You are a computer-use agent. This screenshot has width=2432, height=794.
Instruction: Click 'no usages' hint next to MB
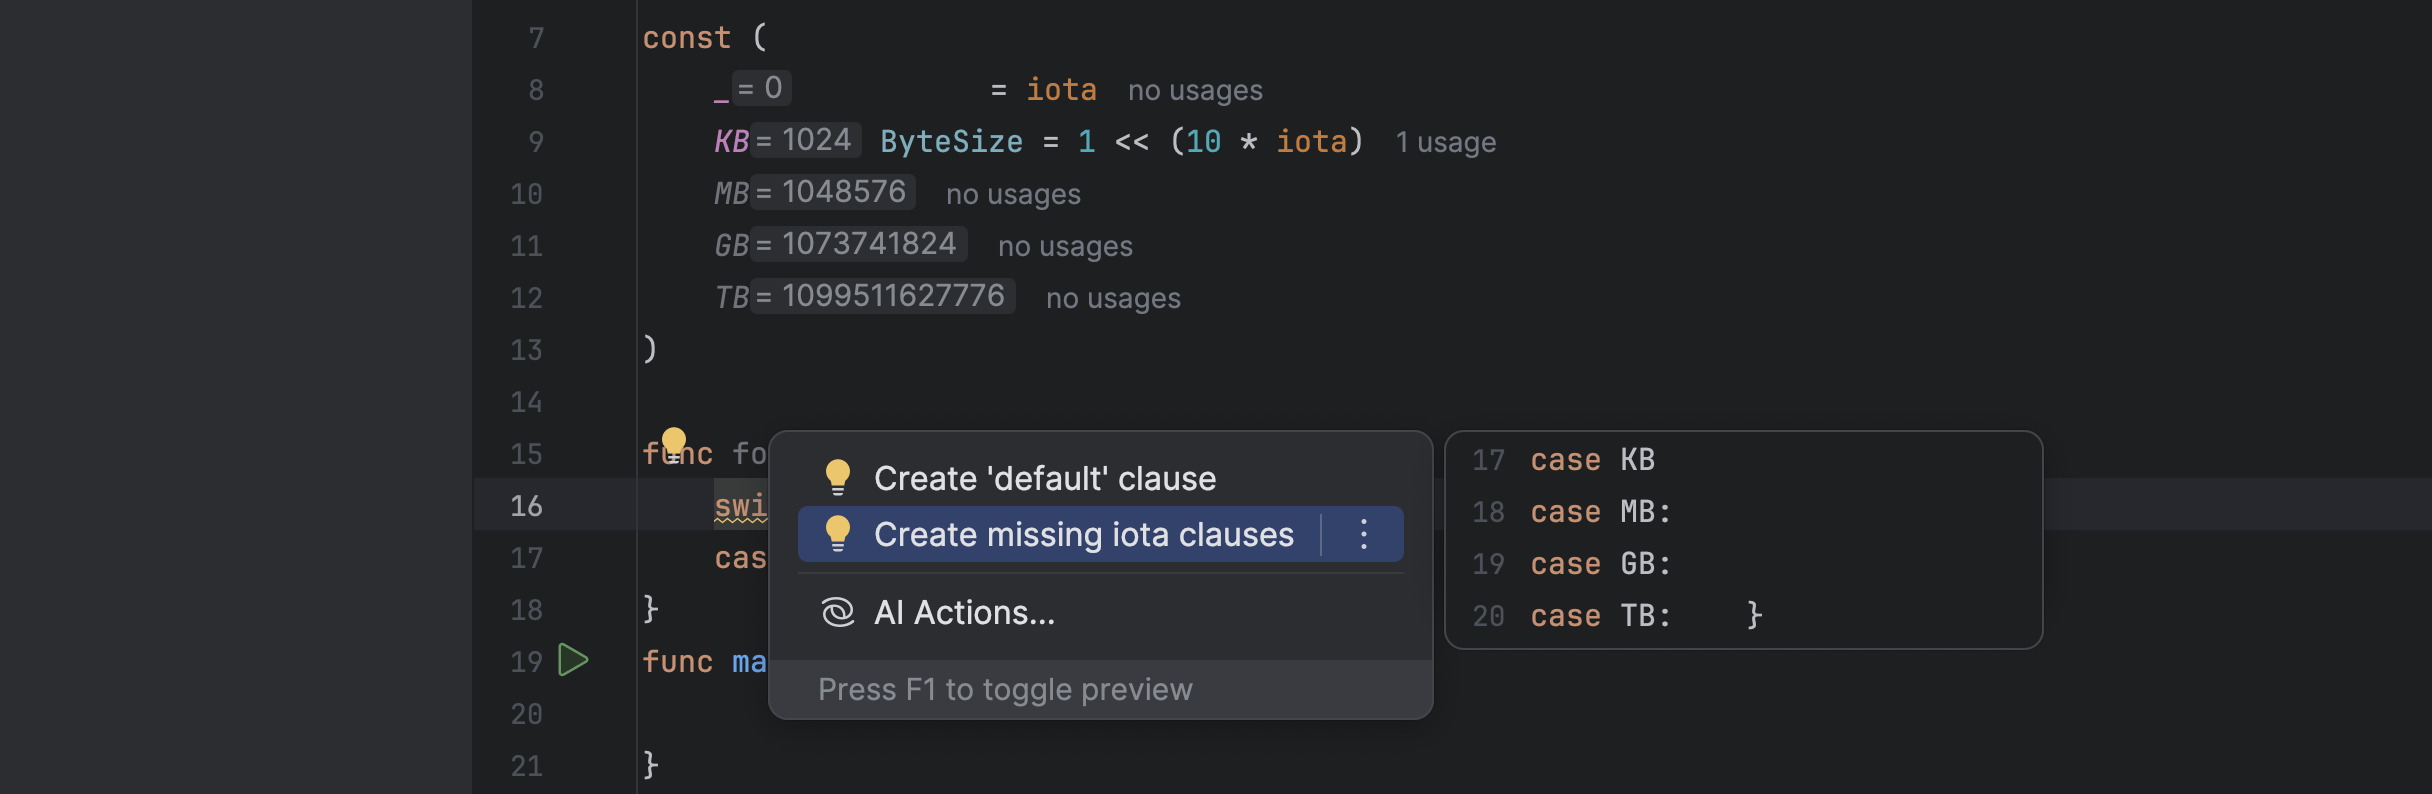click(x=1013, y=194)
